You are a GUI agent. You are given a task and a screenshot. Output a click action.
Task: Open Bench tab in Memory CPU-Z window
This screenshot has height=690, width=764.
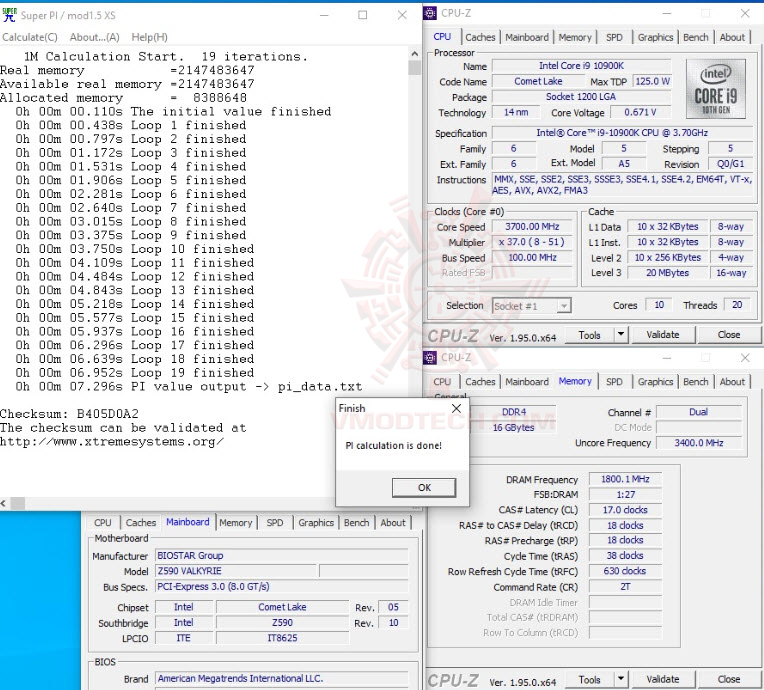pyautogui.click(x=696, y=382)
